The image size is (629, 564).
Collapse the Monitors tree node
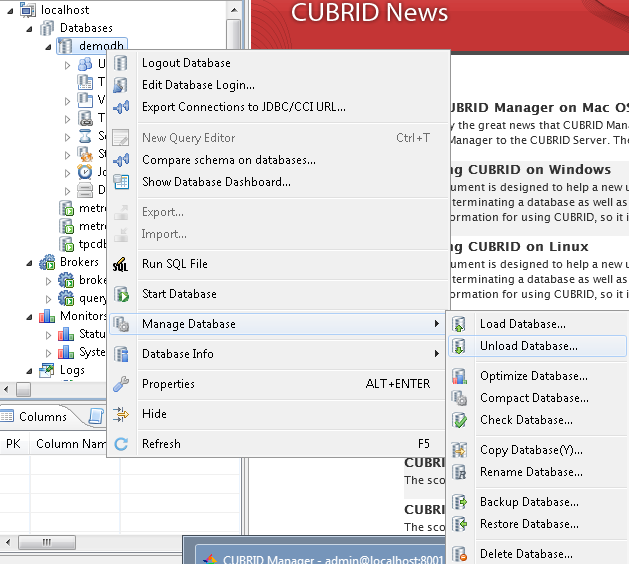click(x=29, y=317)
